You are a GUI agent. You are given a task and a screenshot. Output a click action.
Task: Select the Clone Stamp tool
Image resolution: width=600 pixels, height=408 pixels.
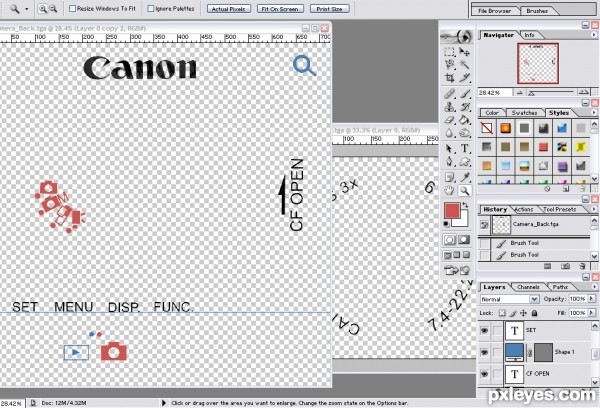[x=450, y=107]
